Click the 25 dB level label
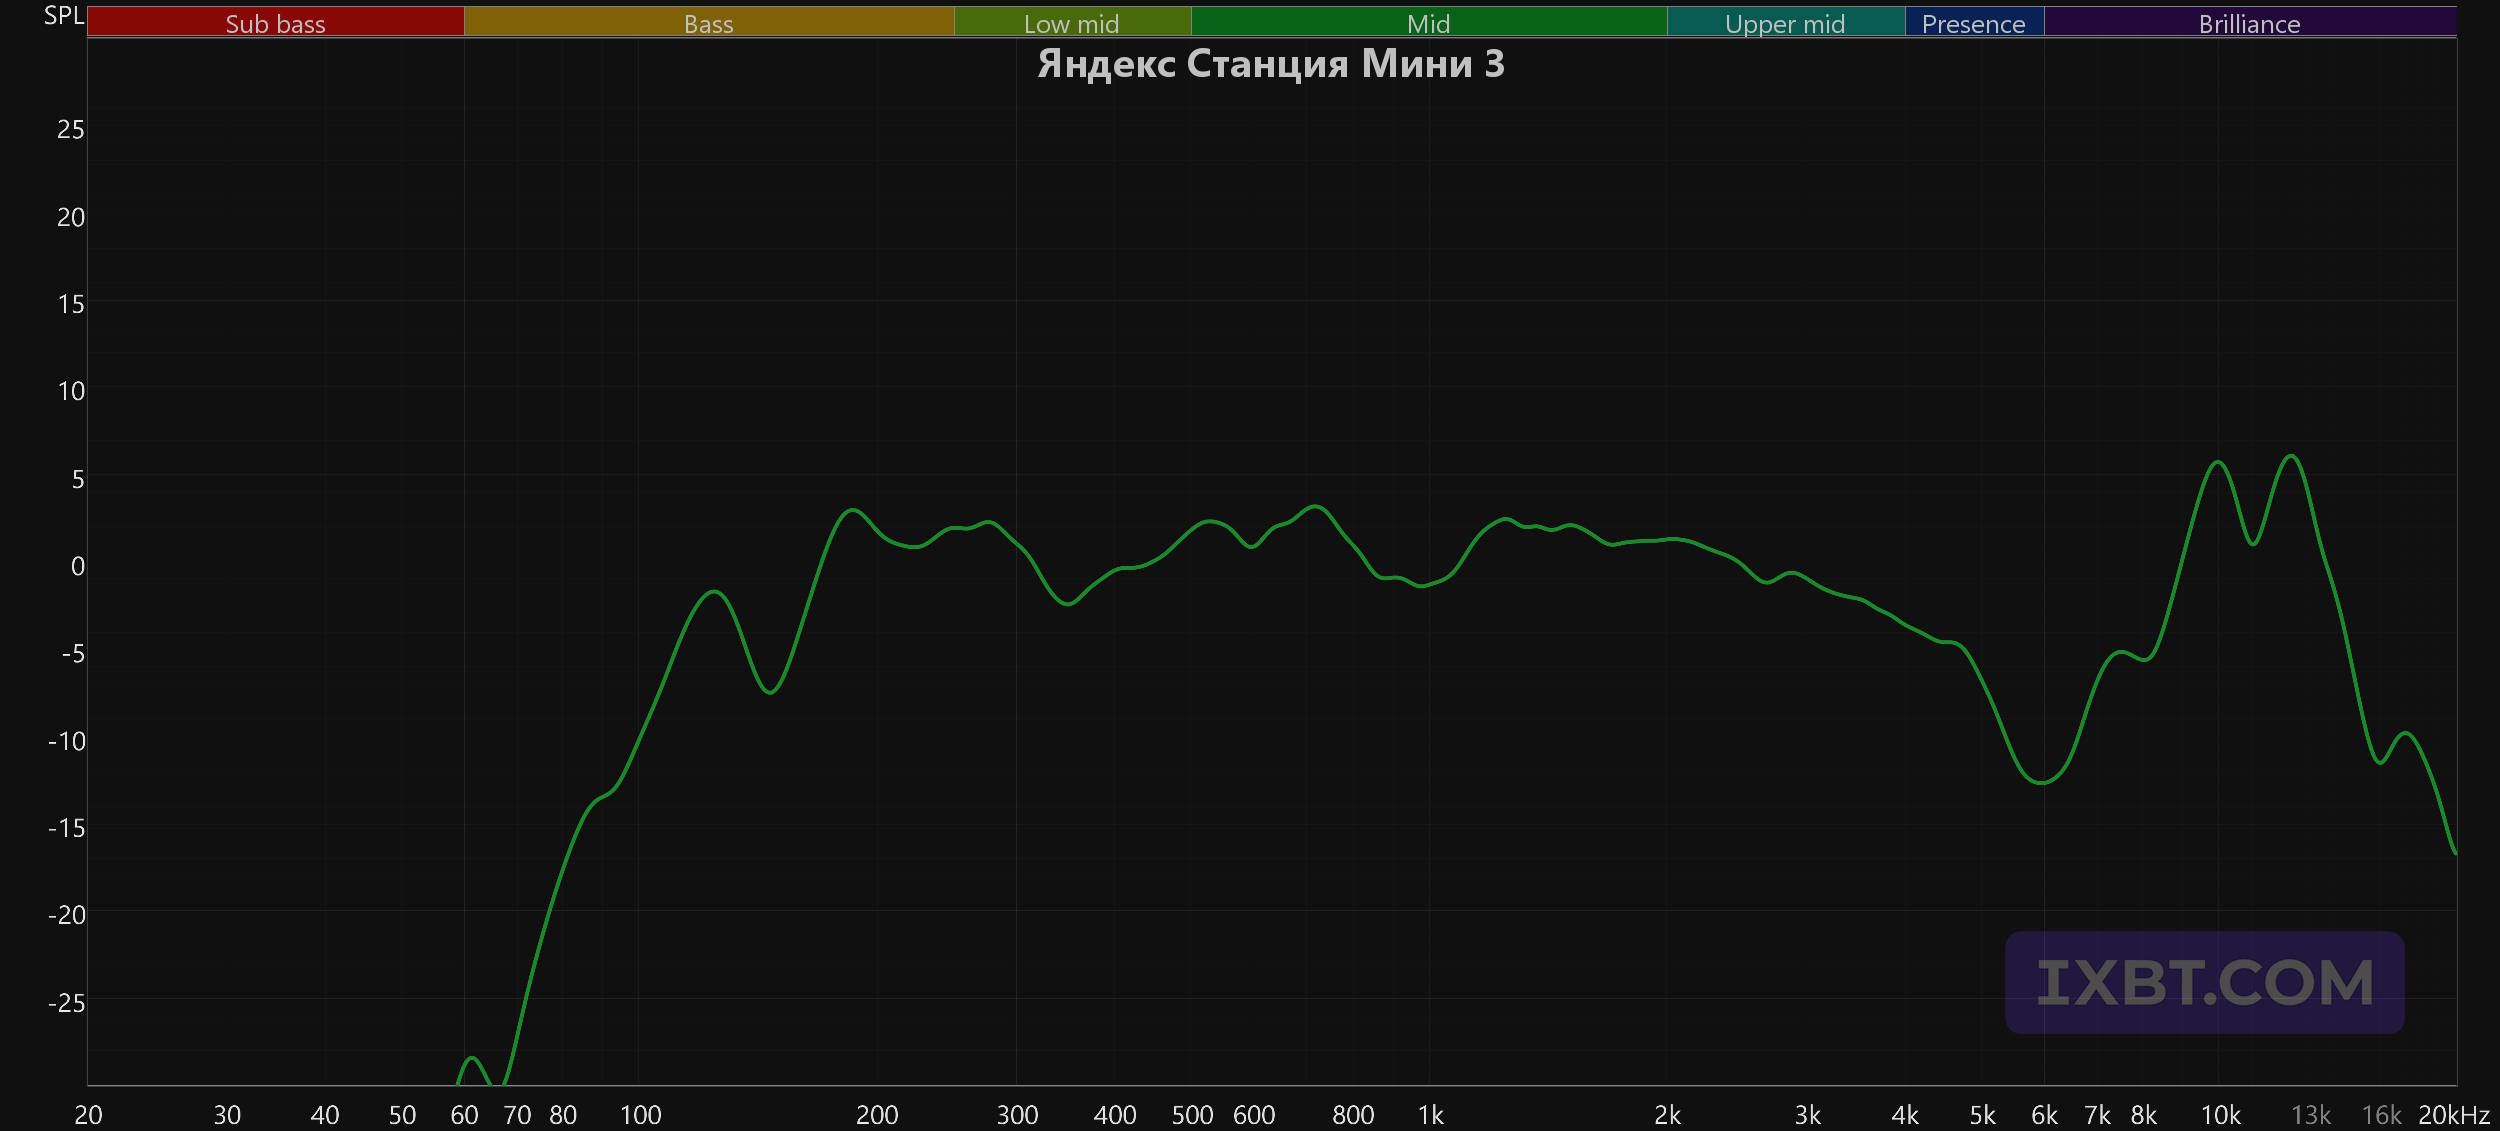The height and width of the screenshot is (1131, 2500). coord(70,129)
